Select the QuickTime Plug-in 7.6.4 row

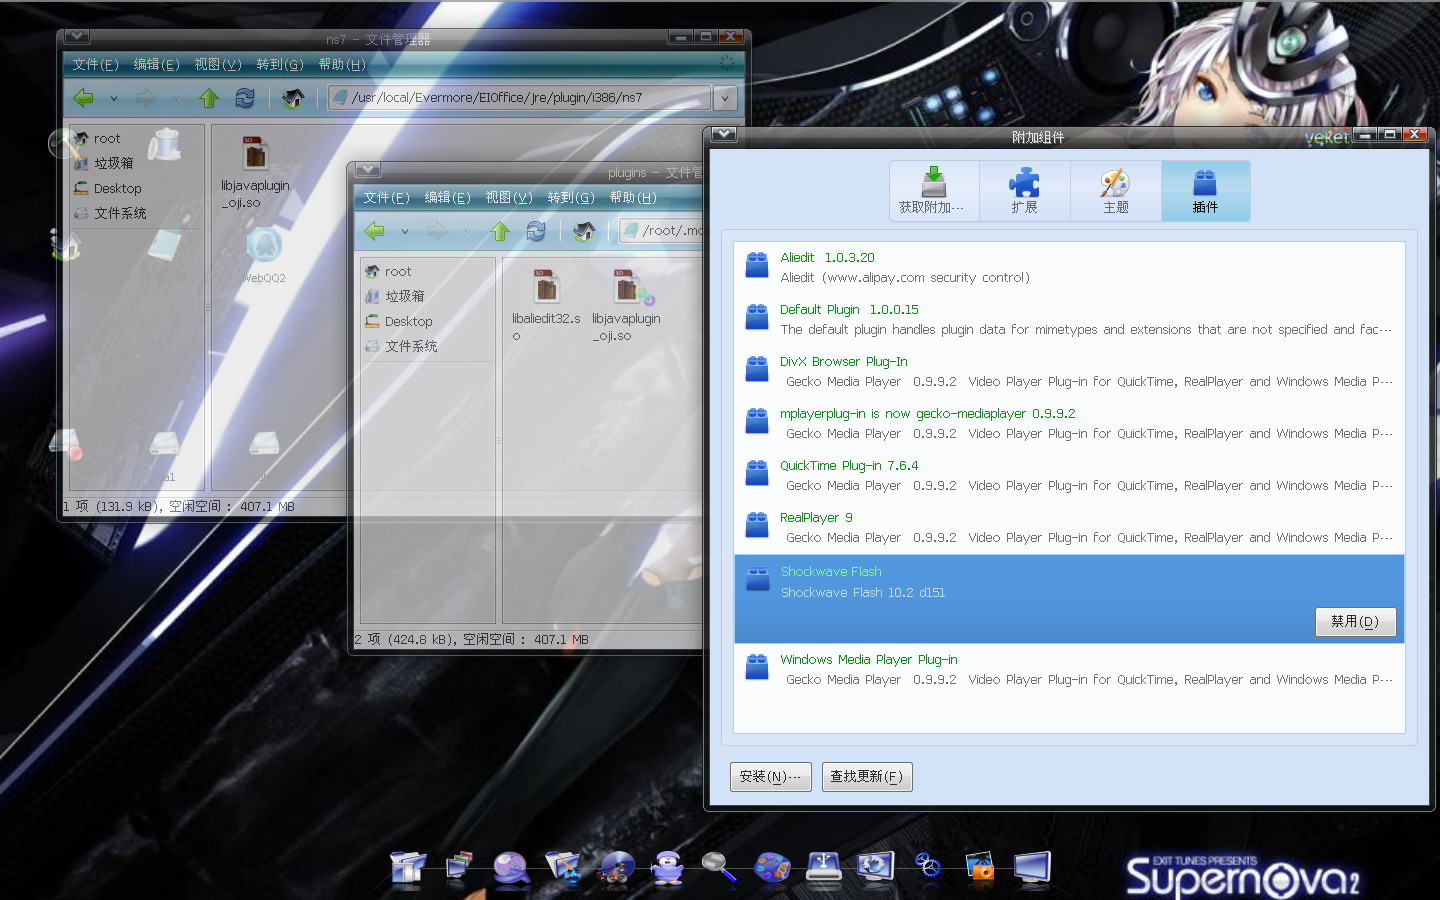coord(1069,476)
